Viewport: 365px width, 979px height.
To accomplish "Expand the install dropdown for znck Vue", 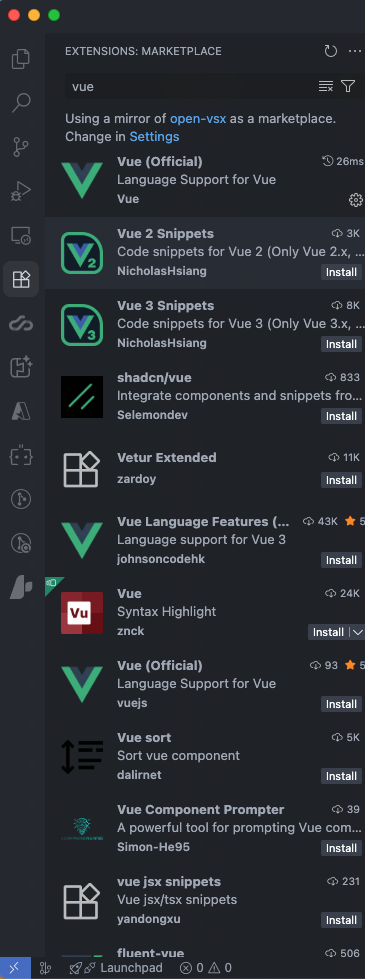I will 358,632.
